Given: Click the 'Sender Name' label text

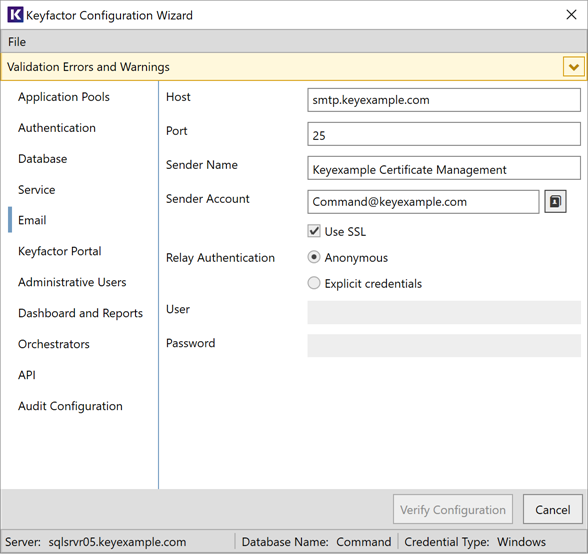Looking at the screenshot, I should pyautogui.click(x=202, y=165).
